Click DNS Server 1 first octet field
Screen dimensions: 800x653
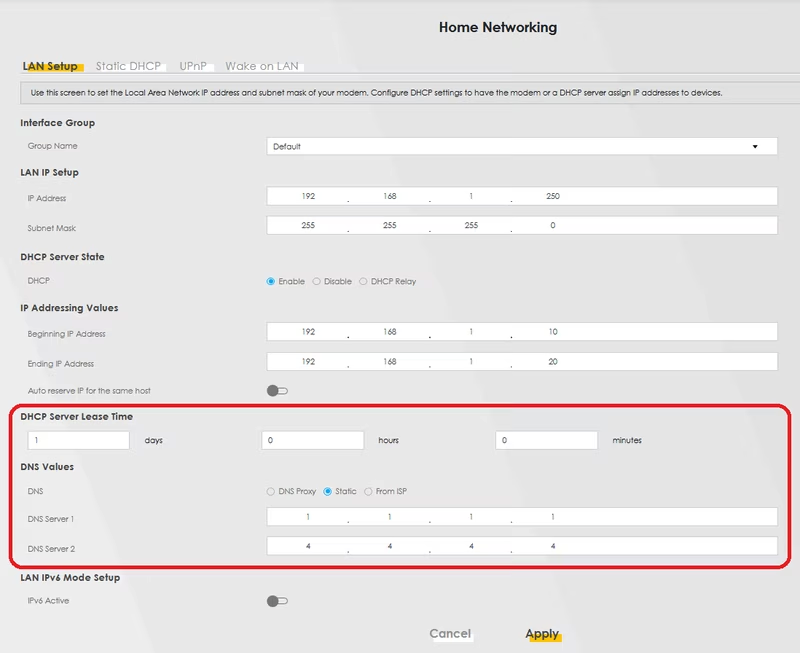[x=308, y=517]
